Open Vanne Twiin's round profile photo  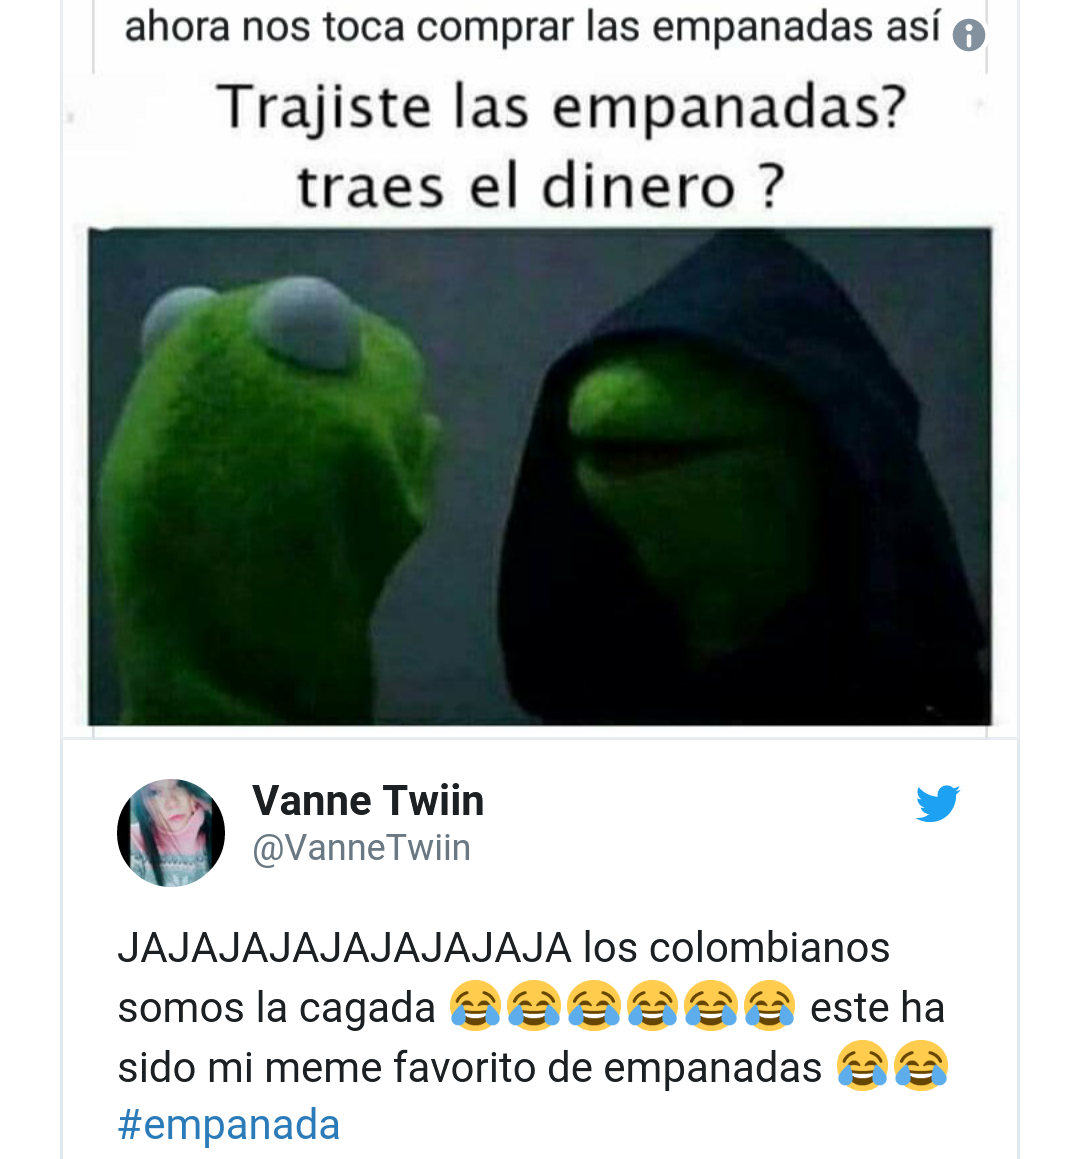tap(171, 832)
